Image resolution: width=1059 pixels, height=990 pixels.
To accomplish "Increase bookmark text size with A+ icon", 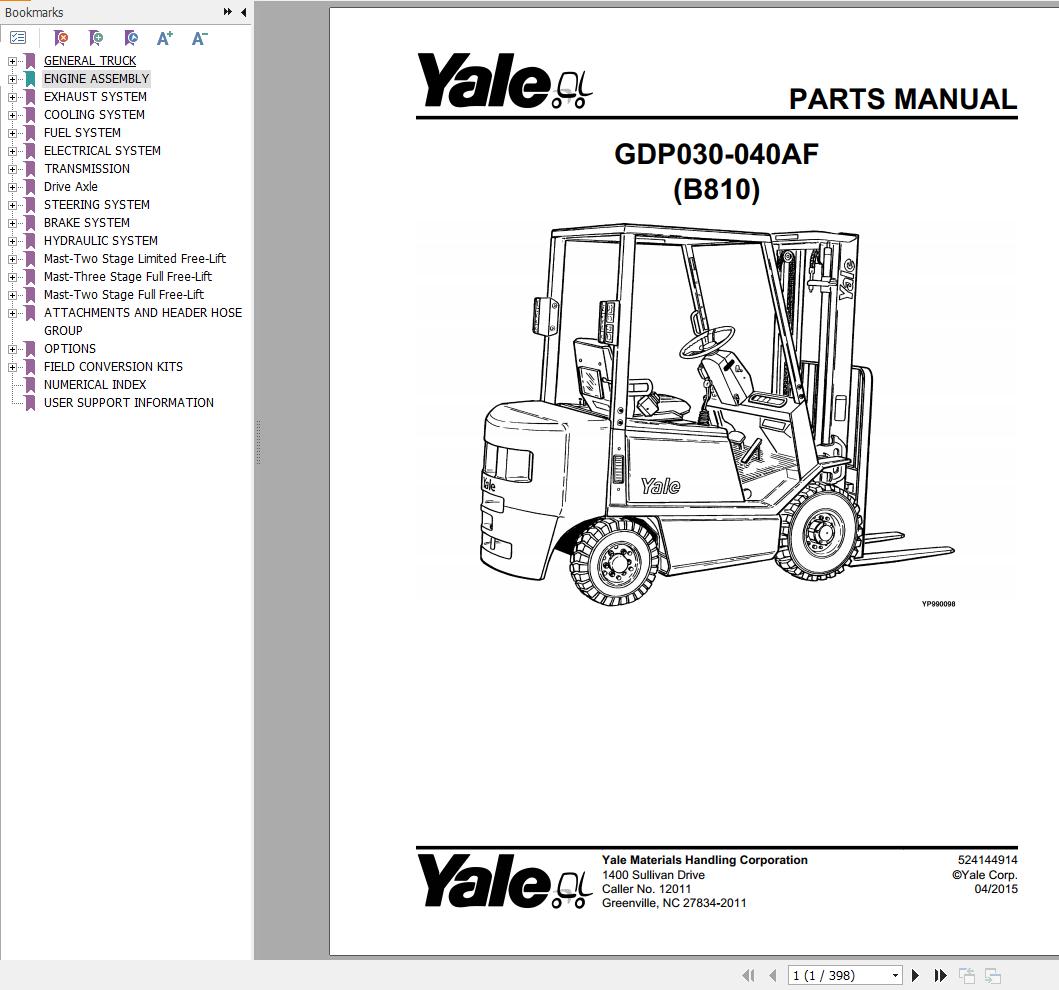I will point(164,38).
